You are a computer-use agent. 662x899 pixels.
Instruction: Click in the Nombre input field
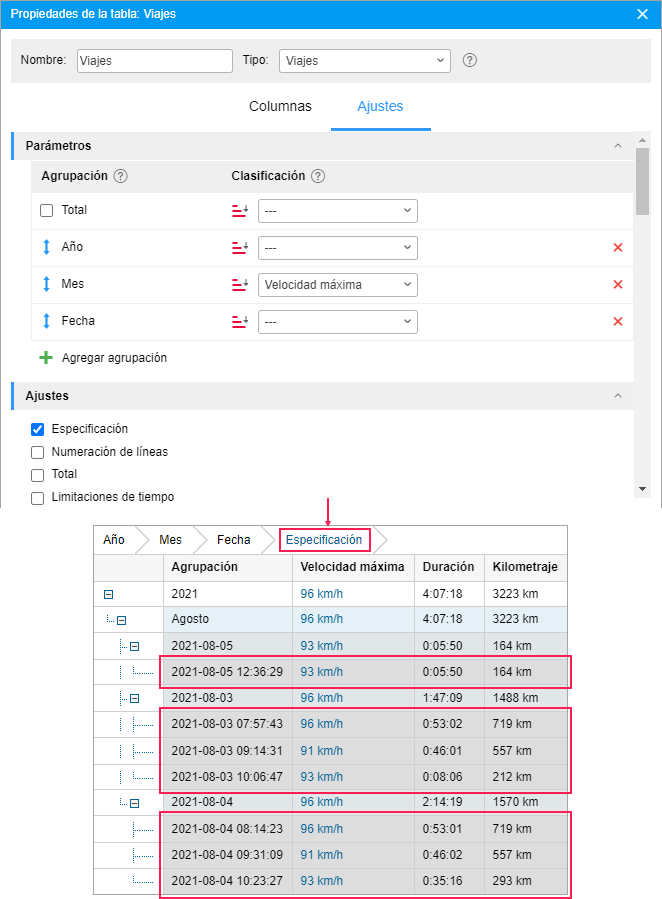click(155, 61)
